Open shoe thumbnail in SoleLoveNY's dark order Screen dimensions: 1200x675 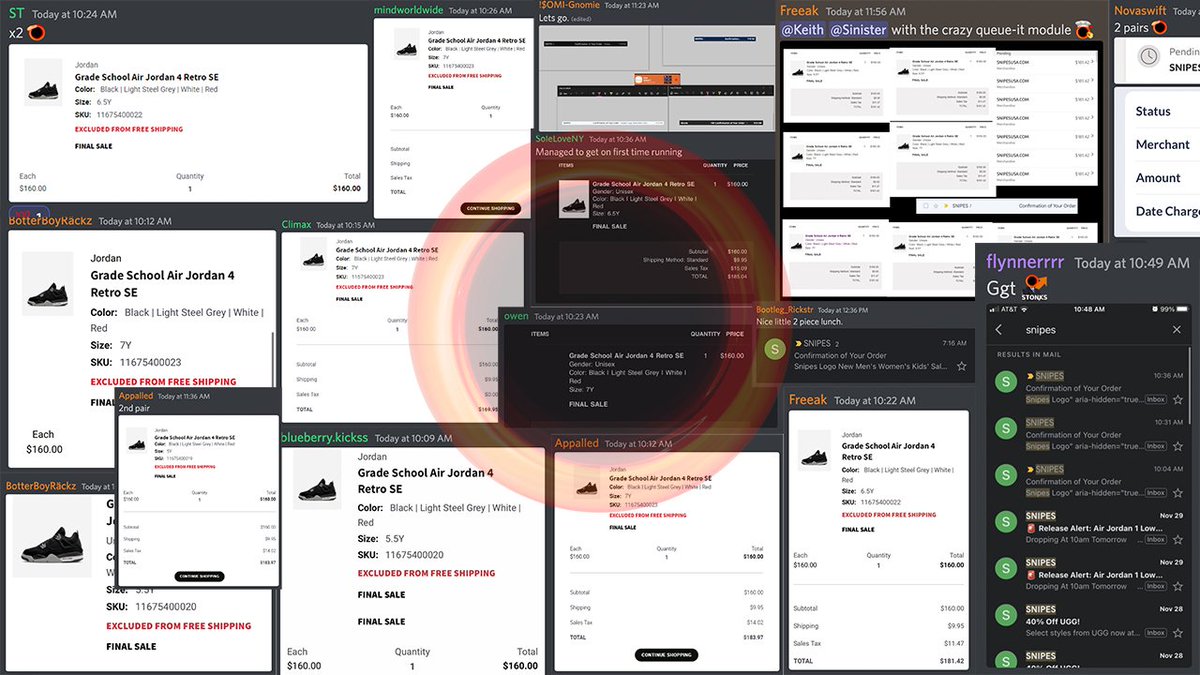point(574,199)
